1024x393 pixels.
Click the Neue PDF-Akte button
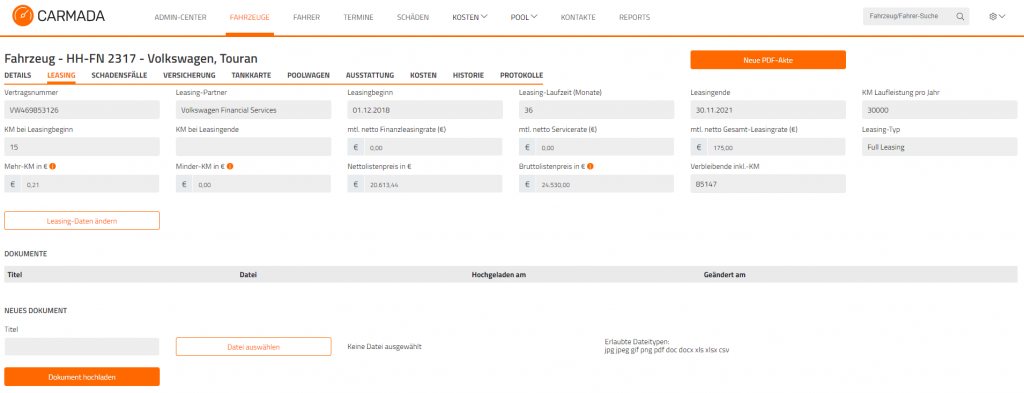[768, 60]
